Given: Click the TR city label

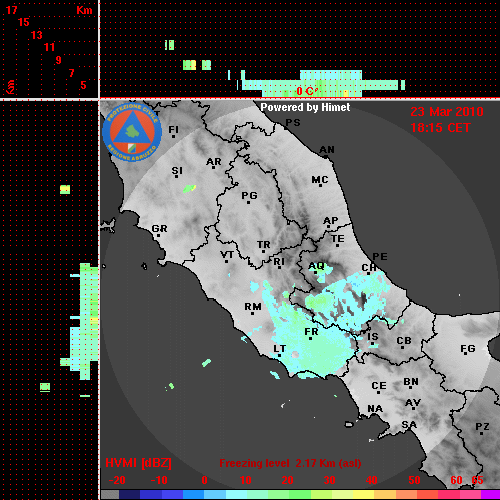Looking at the screenshot, I should click(x=263, y=245).
